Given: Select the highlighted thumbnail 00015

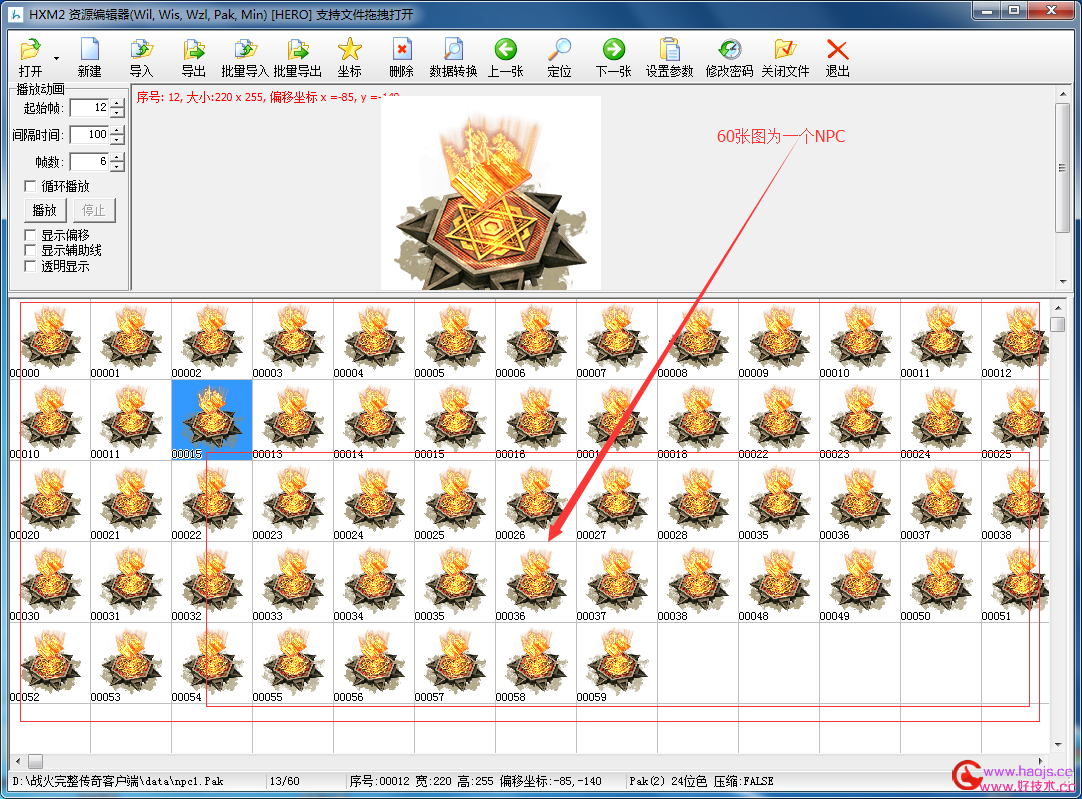Looking at the screenshot, I should point(212,420).
